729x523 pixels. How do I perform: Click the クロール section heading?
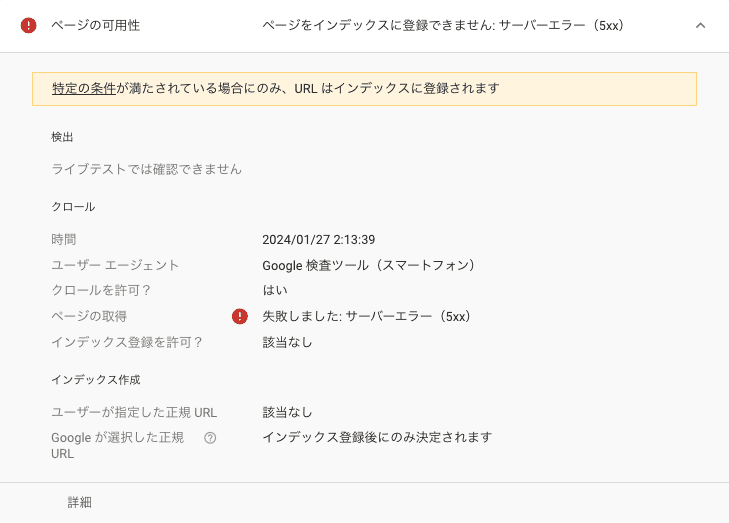(73, 207)
